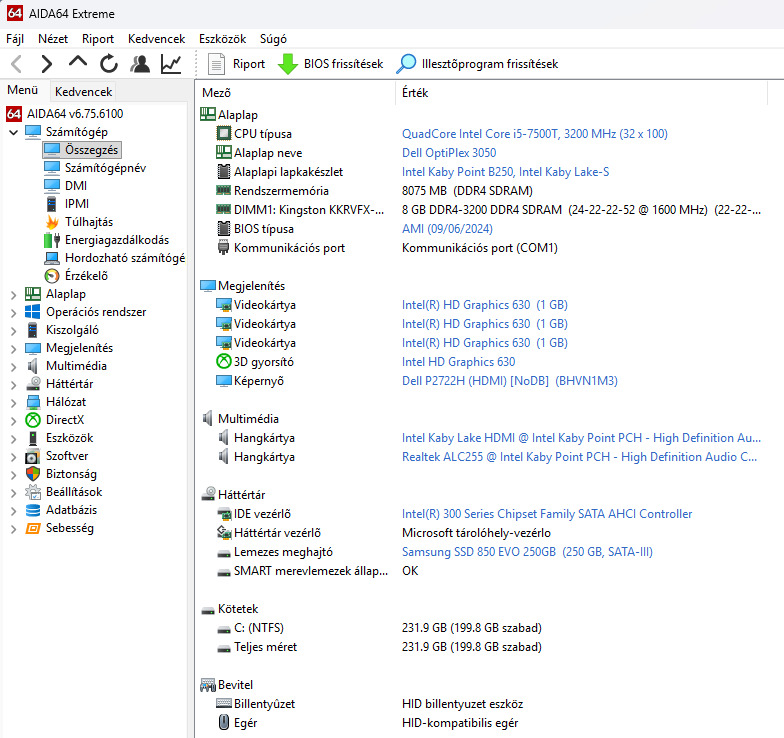784x738 pixels.
Task: Go forward with the right arrow toolbar icon
Action: [x=46, y=64]
